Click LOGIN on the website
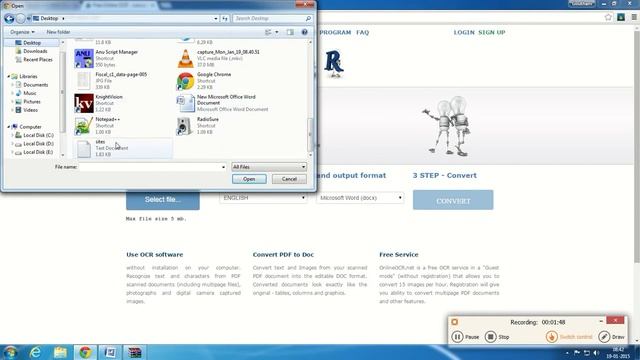The height and width of the screenshot is (360, 640). coord(464,32)
